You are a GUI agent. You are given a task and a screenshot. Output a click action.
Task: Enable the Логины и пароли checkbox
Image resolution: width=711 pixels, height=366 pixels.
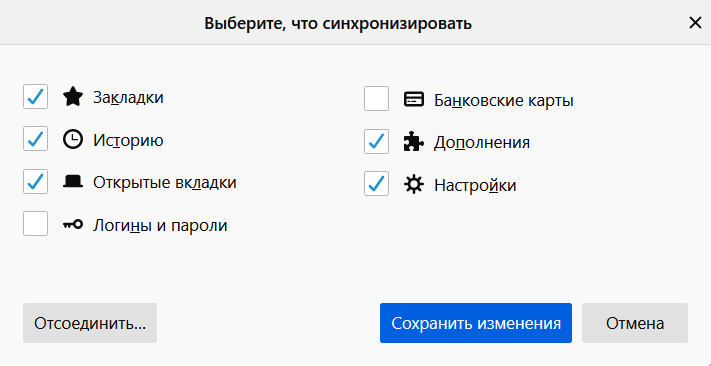[35, 224]
